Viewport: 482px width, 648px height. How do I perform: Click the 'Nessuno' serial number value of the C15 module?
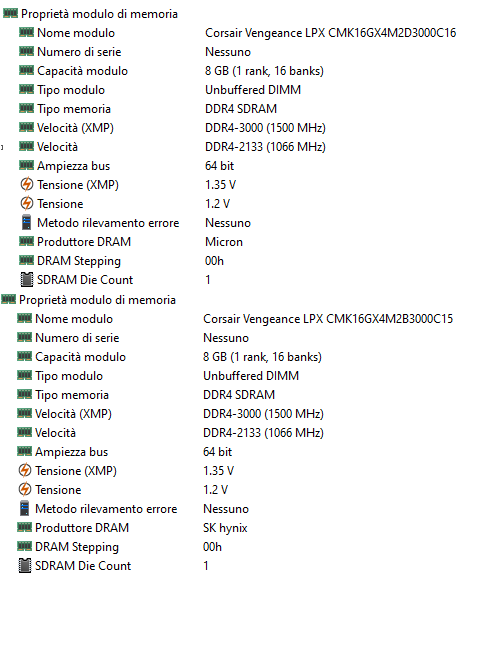pyautogui.click(x=226, y=338)
